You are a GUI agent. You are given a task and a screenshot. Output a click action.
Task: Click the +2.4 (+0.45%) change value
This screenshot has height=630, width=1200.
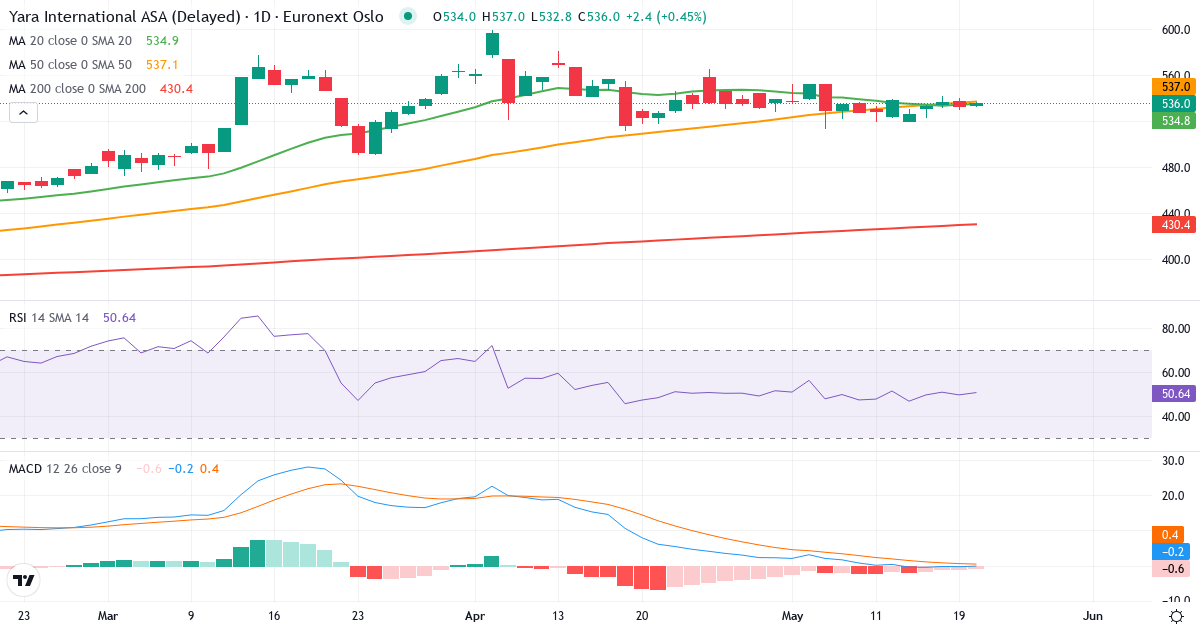coord(666,17)
